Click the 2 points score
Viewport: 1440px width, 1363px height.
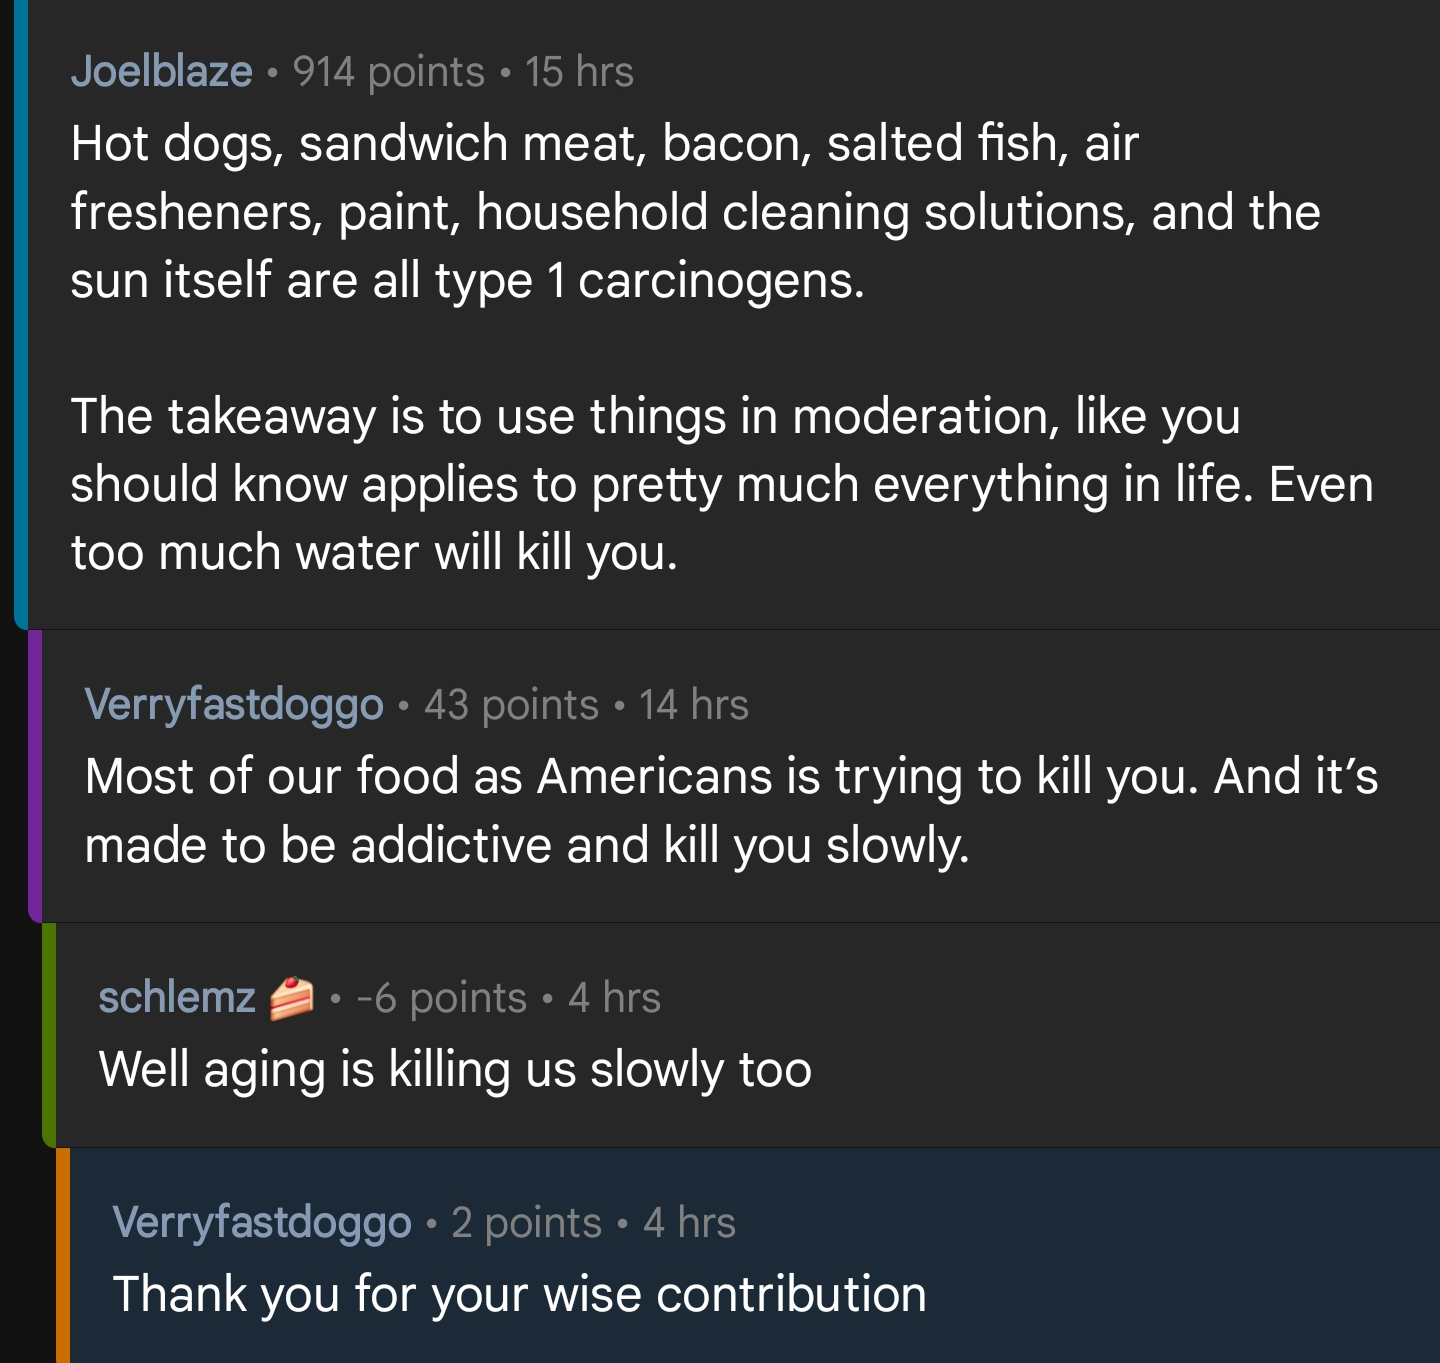coord(526,1222)
